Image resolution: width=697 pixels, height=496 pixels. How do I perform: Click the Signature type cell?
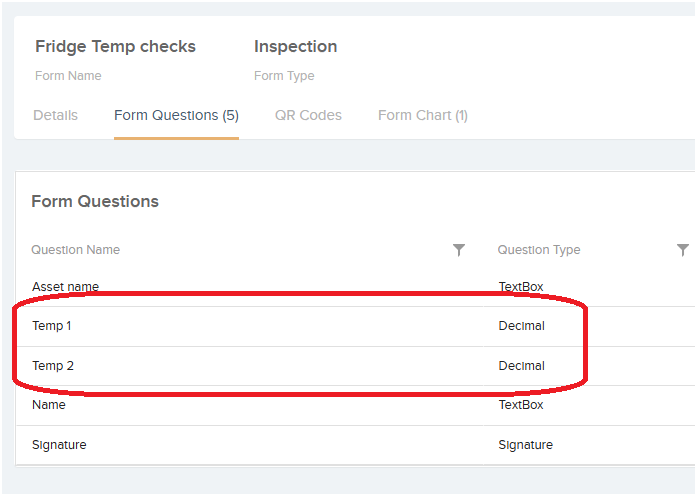point(525,445)
